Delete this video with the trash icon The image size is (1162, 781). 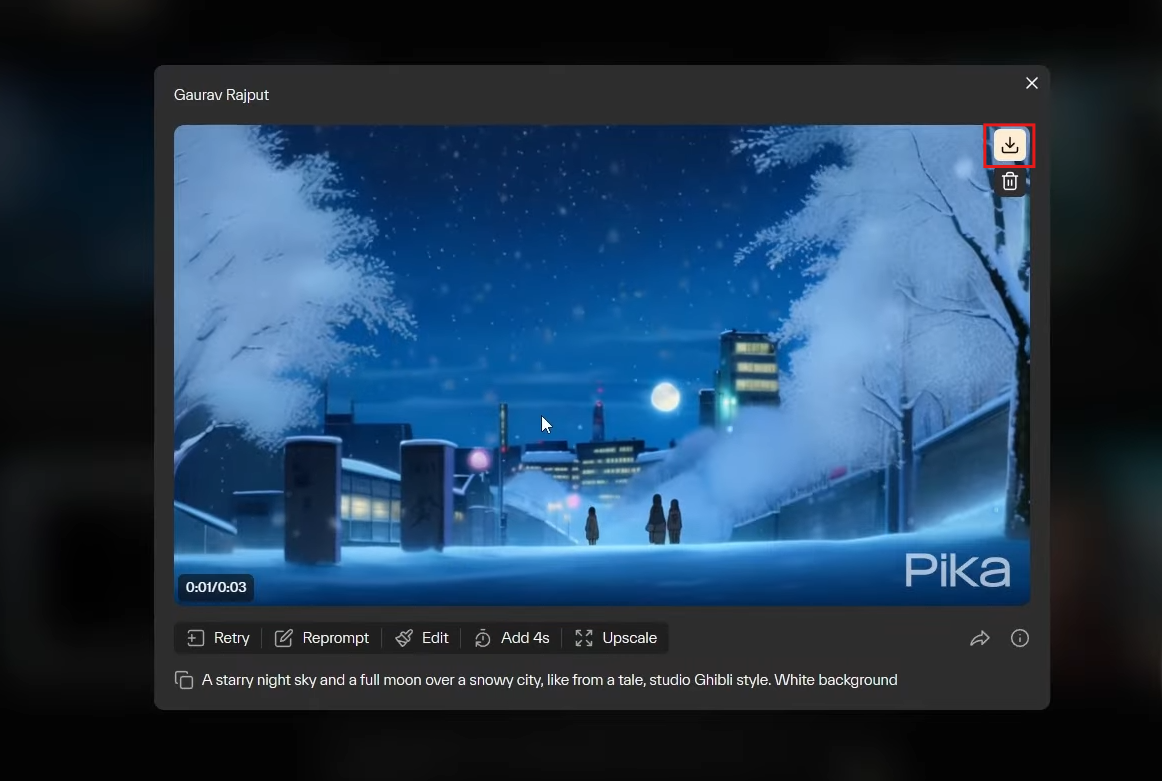[1009, 181]
